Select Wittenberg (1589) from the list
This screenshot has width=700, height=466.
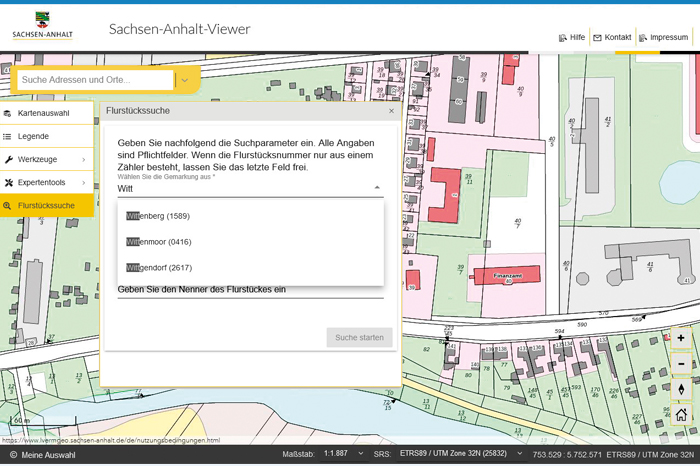tap(250, 216)
